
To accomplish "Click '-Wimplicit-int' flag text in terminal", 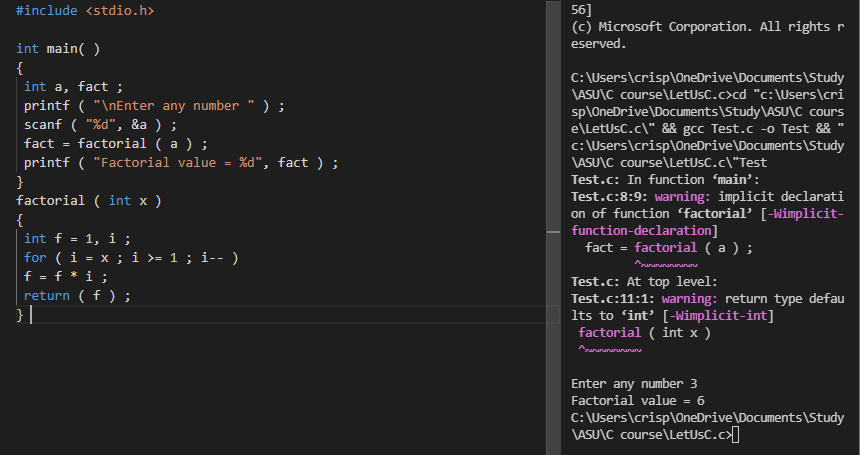I will click(x=718, y=315).
